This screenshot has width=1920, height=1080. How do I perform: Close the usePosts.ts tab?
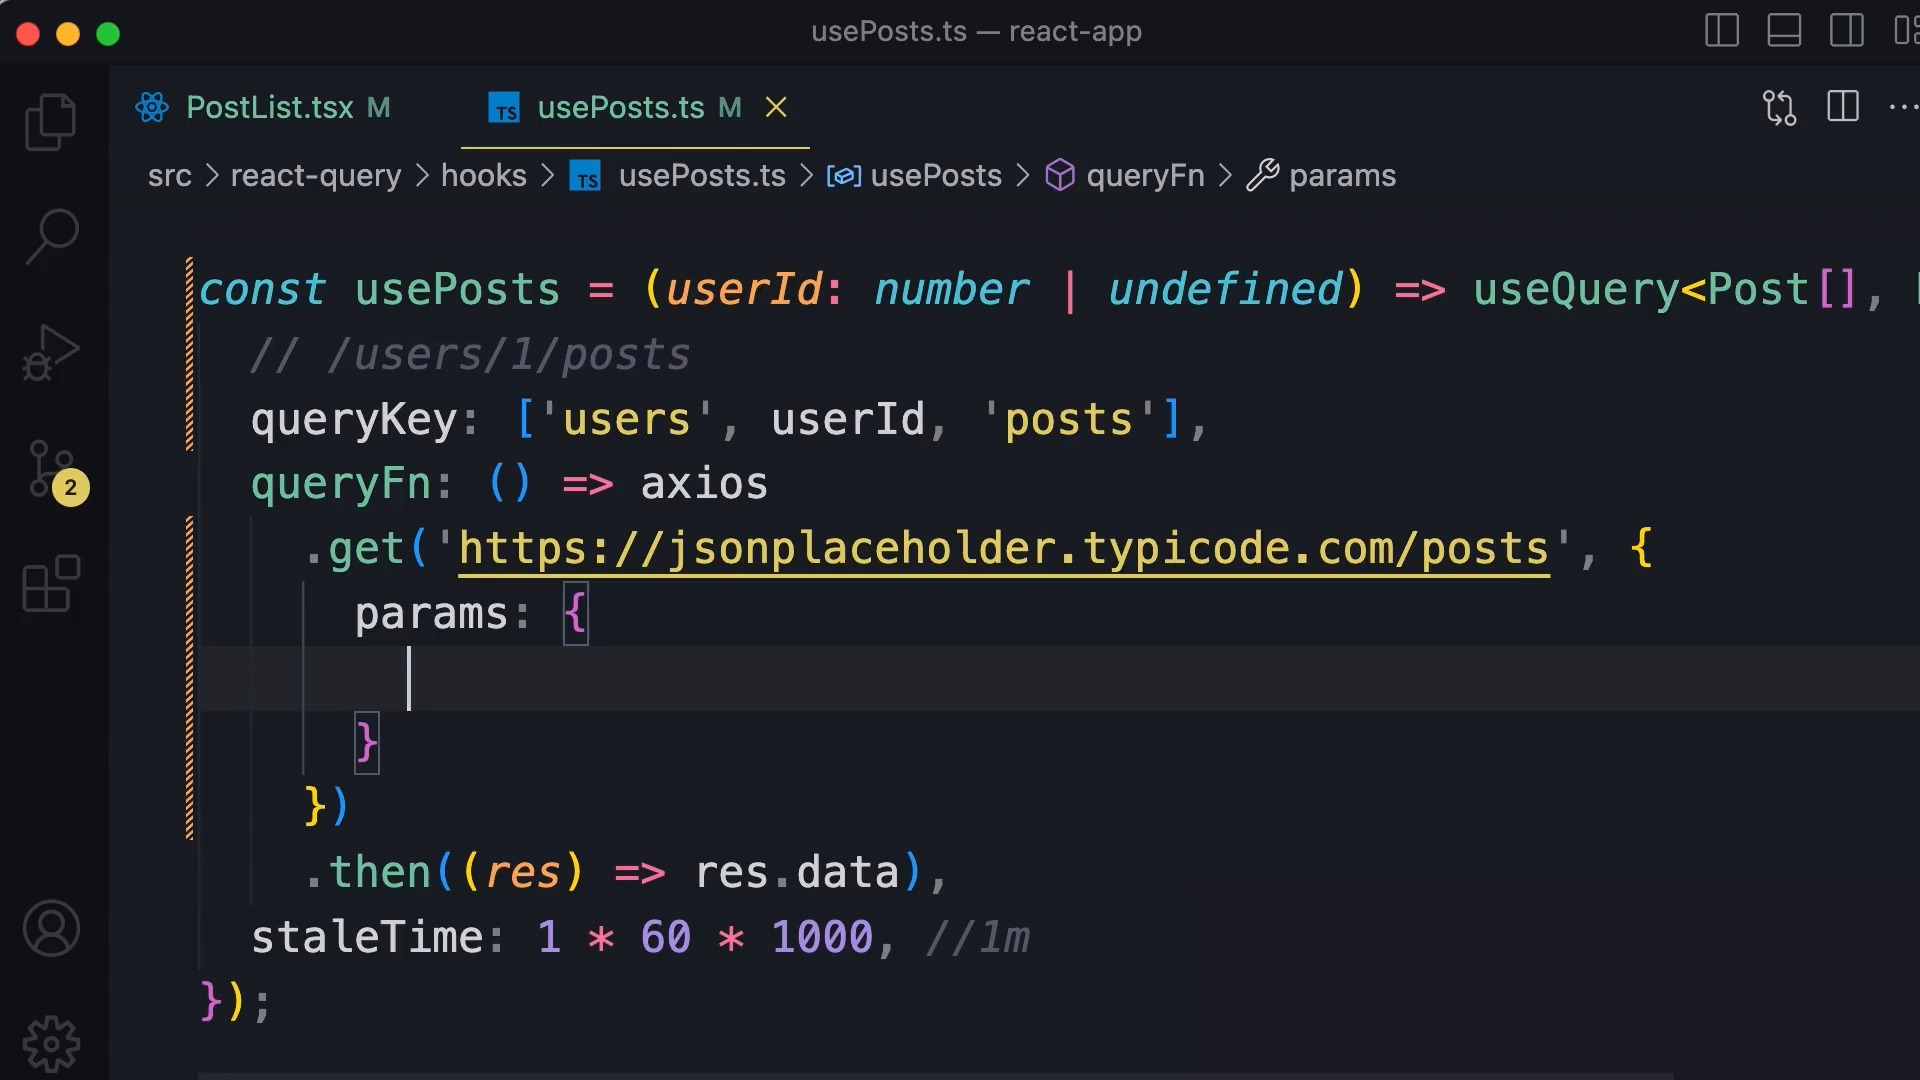point(776,107)
